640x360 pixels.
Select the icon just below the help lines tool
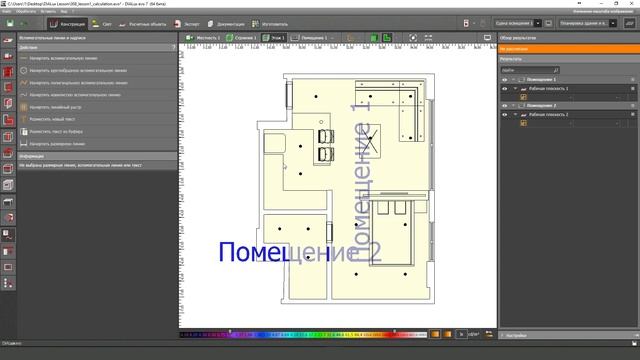[x=8, y=251]
